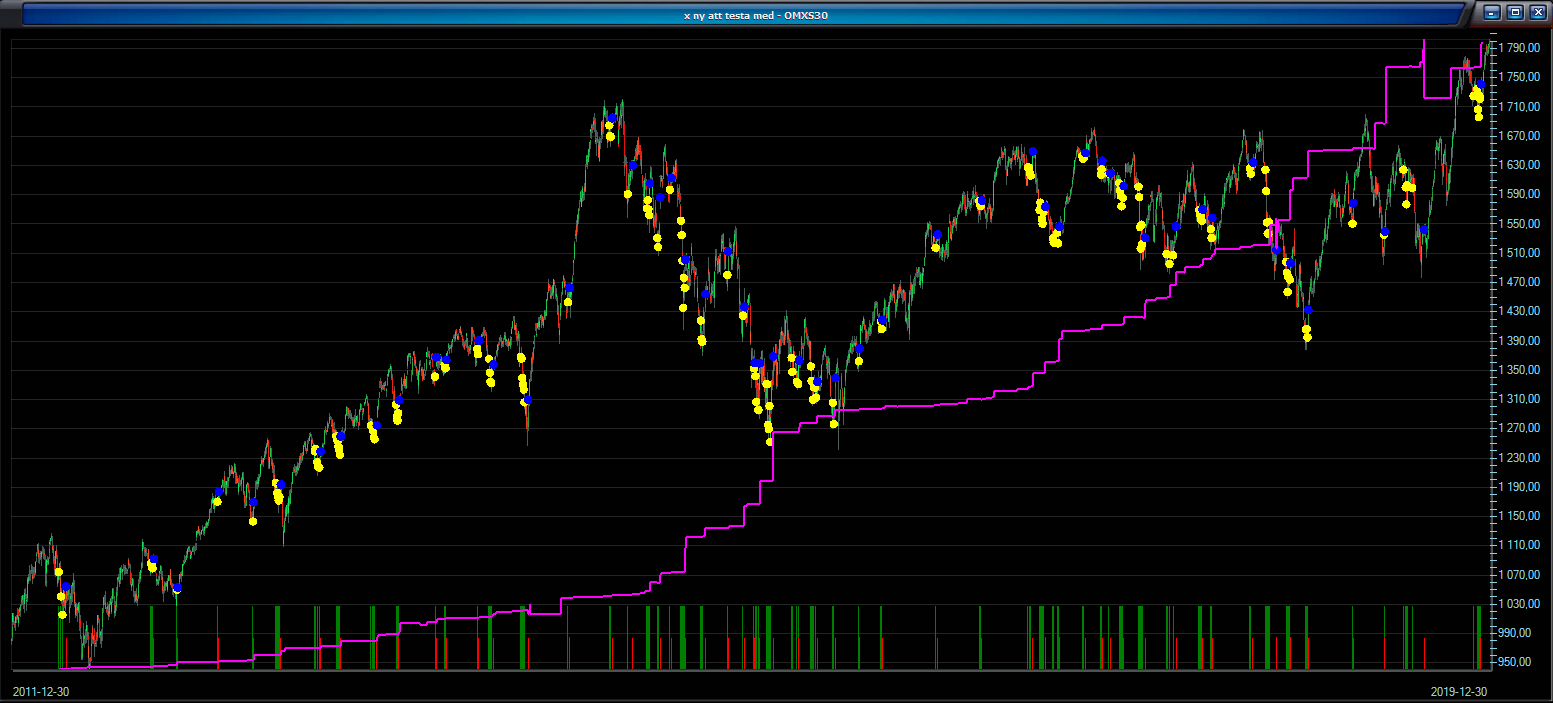1553x703 pixels.
Task: Pick the 1 430,00 value on price axis
Action: (1522, 311)
